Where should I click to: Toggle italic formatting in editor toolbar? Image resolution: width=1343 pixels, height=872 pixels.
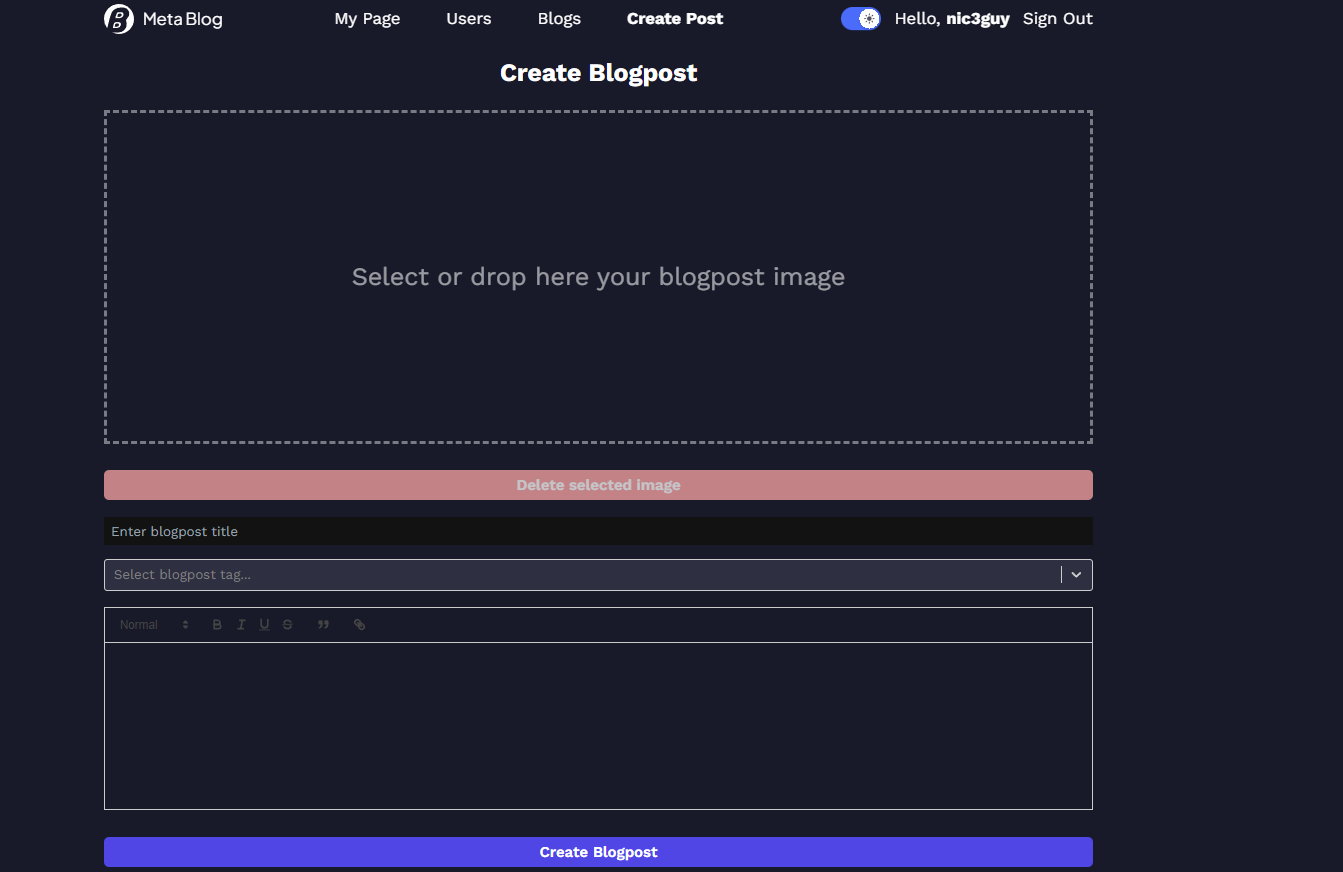pyautogui.click(x=241, y=625)
